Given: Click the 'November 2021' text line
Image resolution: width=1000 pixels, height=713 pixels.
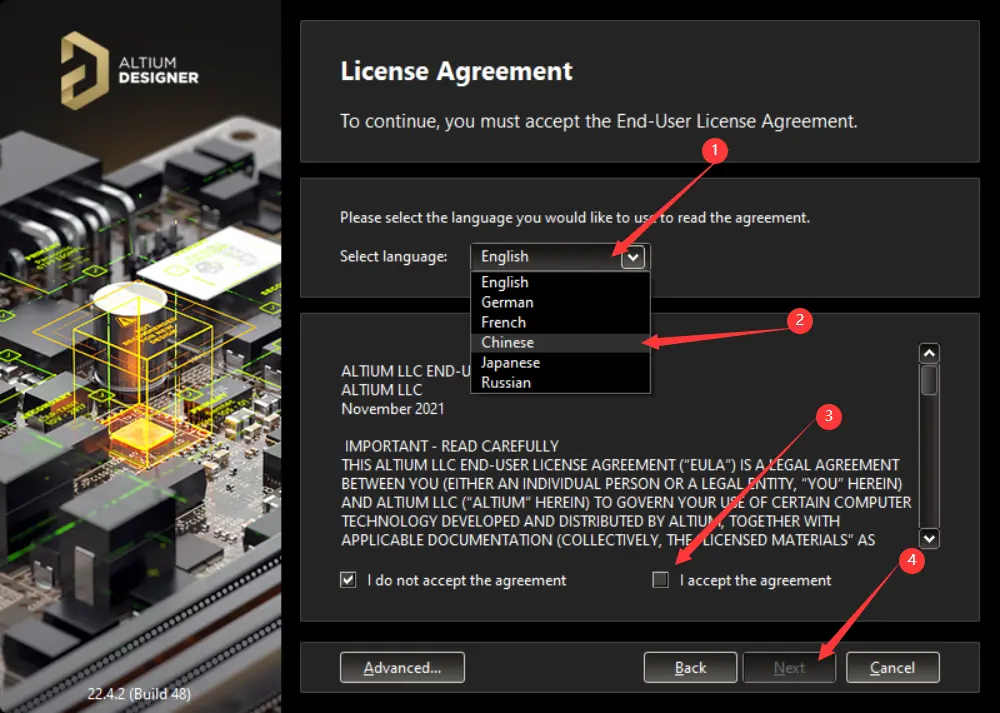Looking at the screenshot, I should pos(393,409).
